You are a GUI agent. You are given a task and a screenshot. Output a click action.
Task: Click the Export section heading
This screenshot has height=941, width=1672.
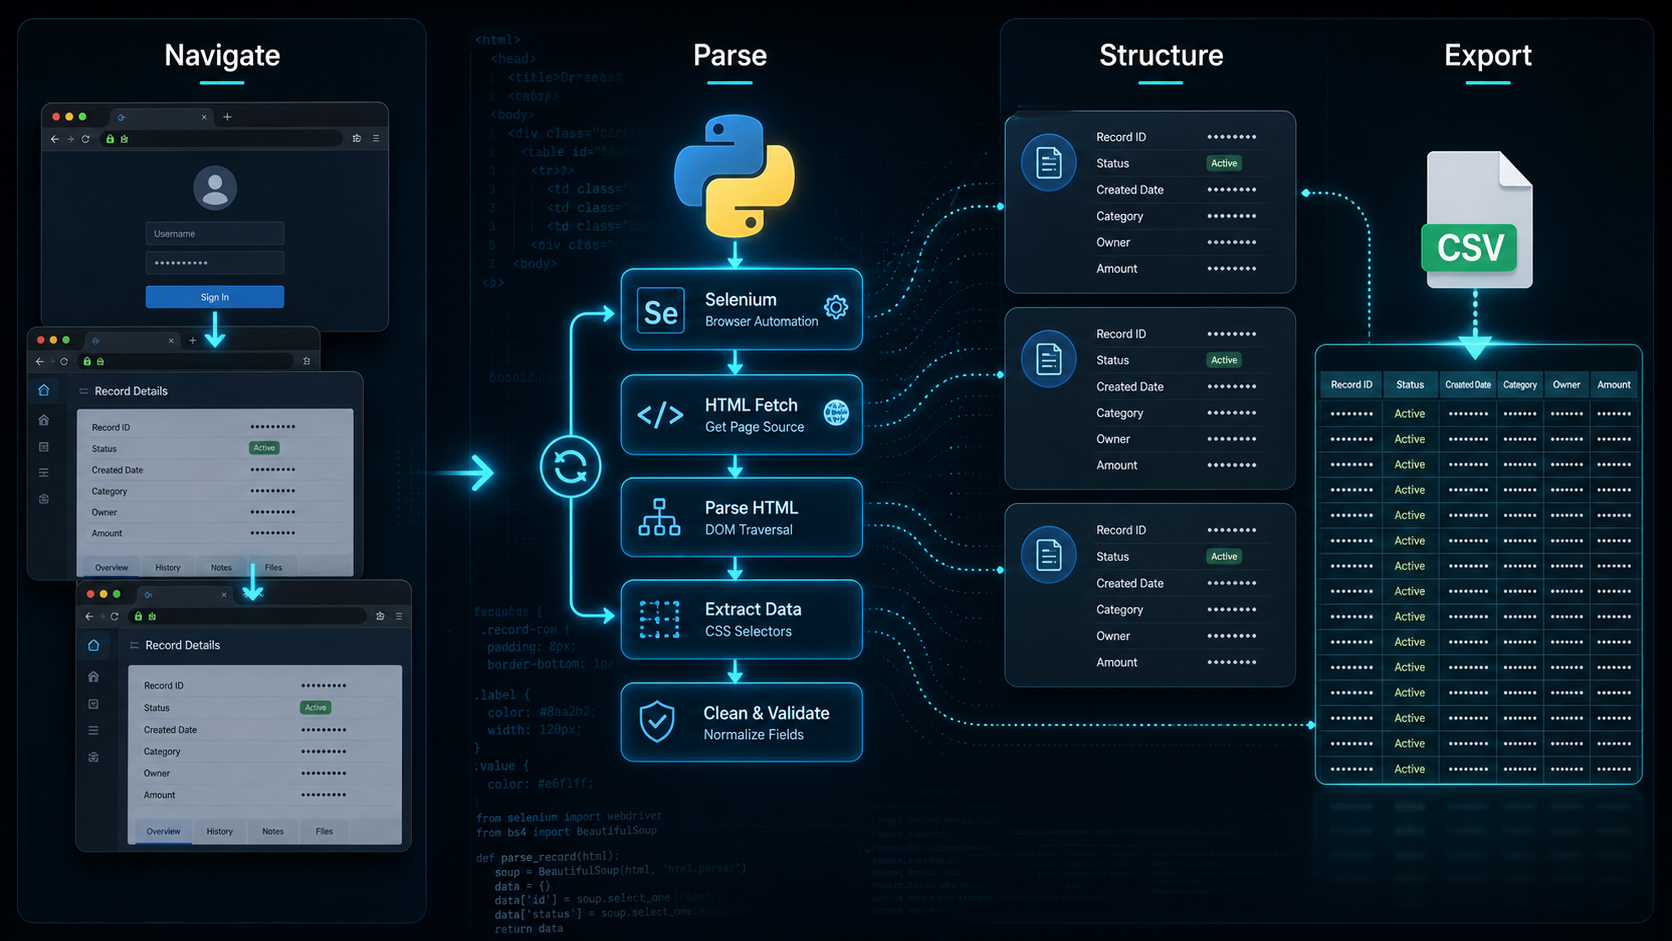(x=1488, y=55)
